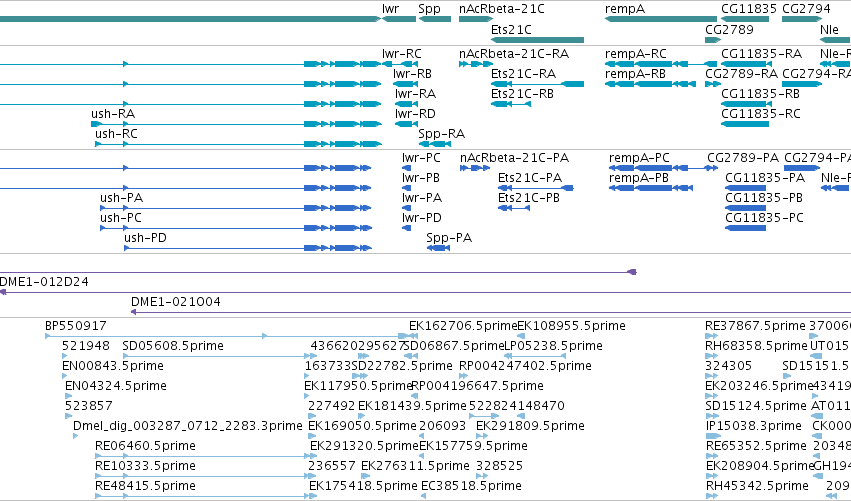
Task: Select the CG11835-PA protein label
Action: pos(765,178)
